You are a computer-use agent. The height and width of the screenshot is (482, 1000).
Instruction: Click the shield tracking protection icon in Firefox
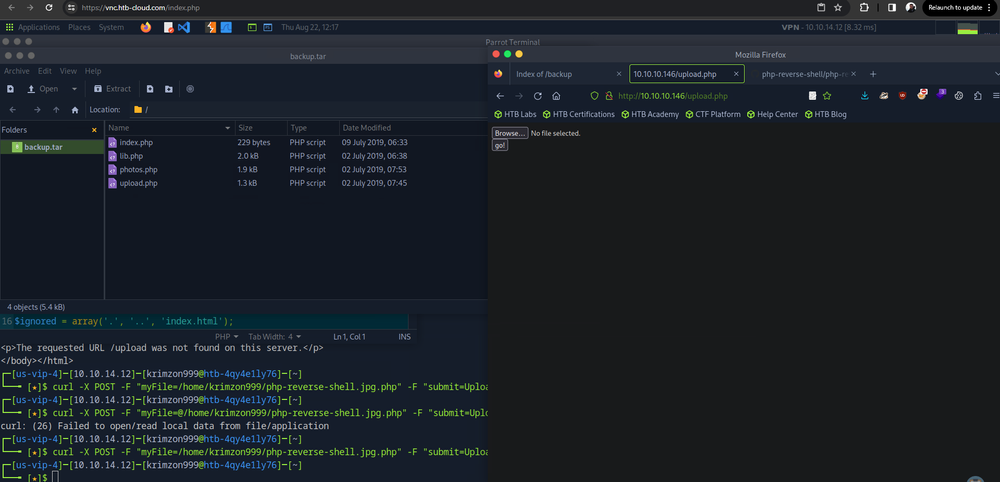[594, 96]
